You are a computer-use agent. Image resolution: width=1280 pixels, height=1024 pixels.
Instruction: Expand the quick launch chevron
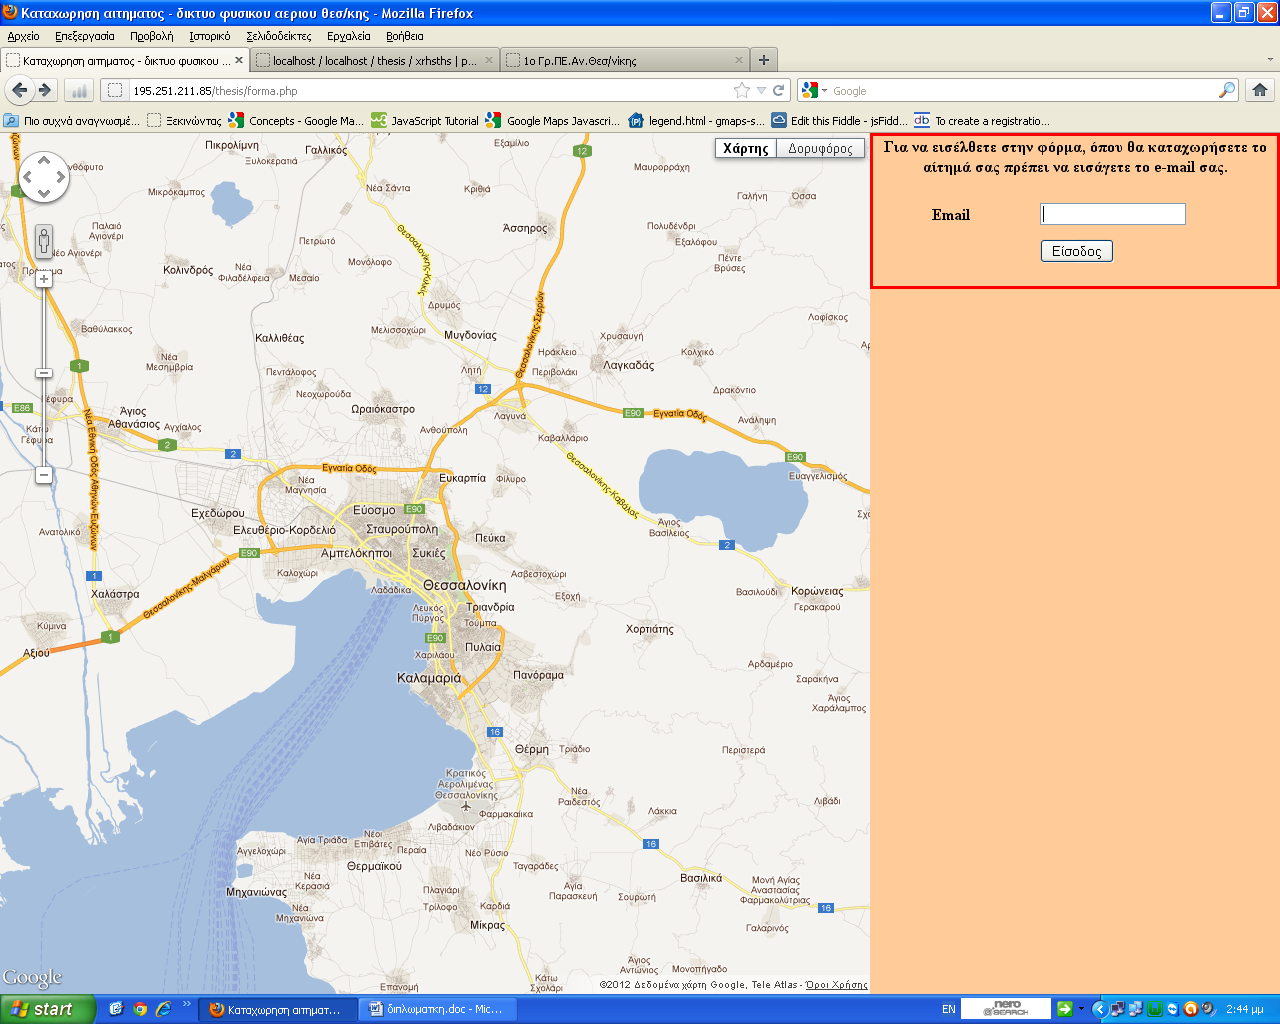tap(186, 1004)
